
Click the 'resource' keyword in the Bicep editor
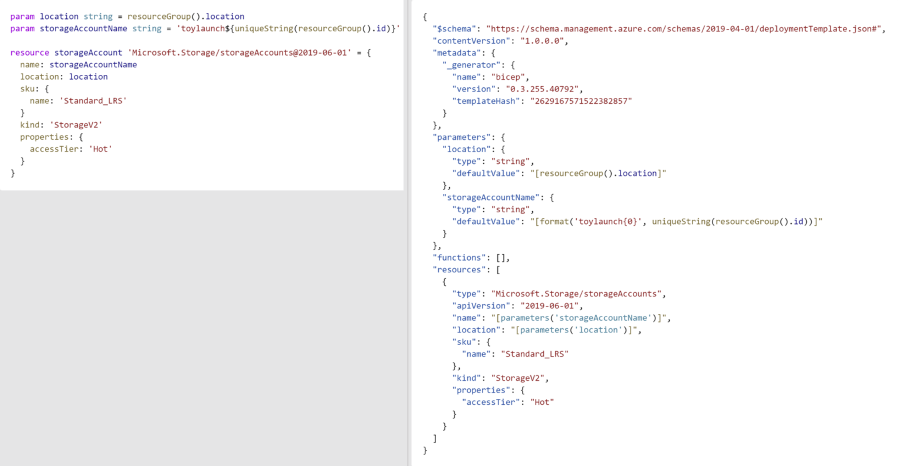(x=29, y=51)
